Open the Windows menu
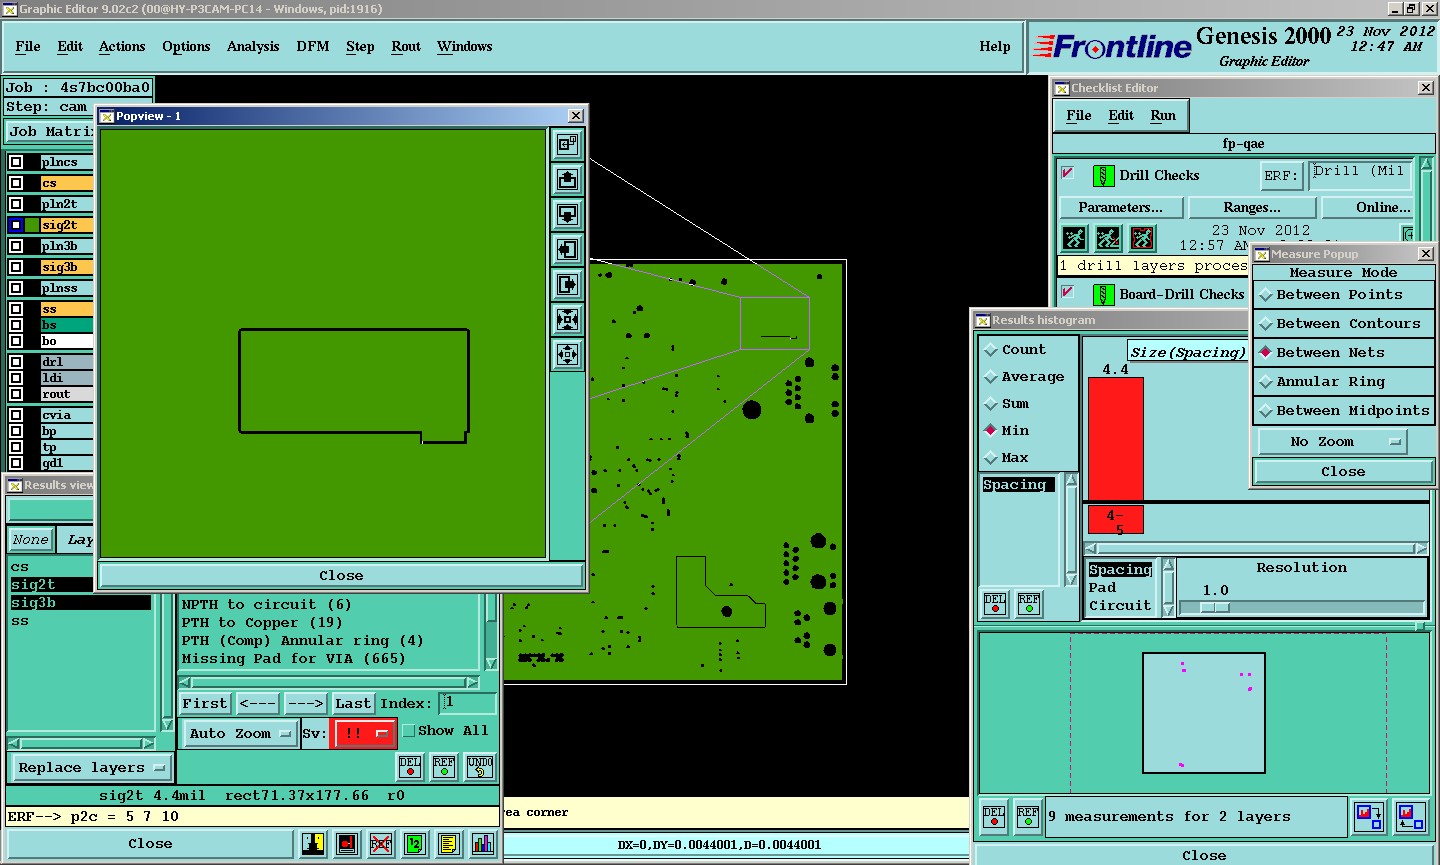This screenshot has width=1440, height=865. pyautogui.click(x=465, y=47)
